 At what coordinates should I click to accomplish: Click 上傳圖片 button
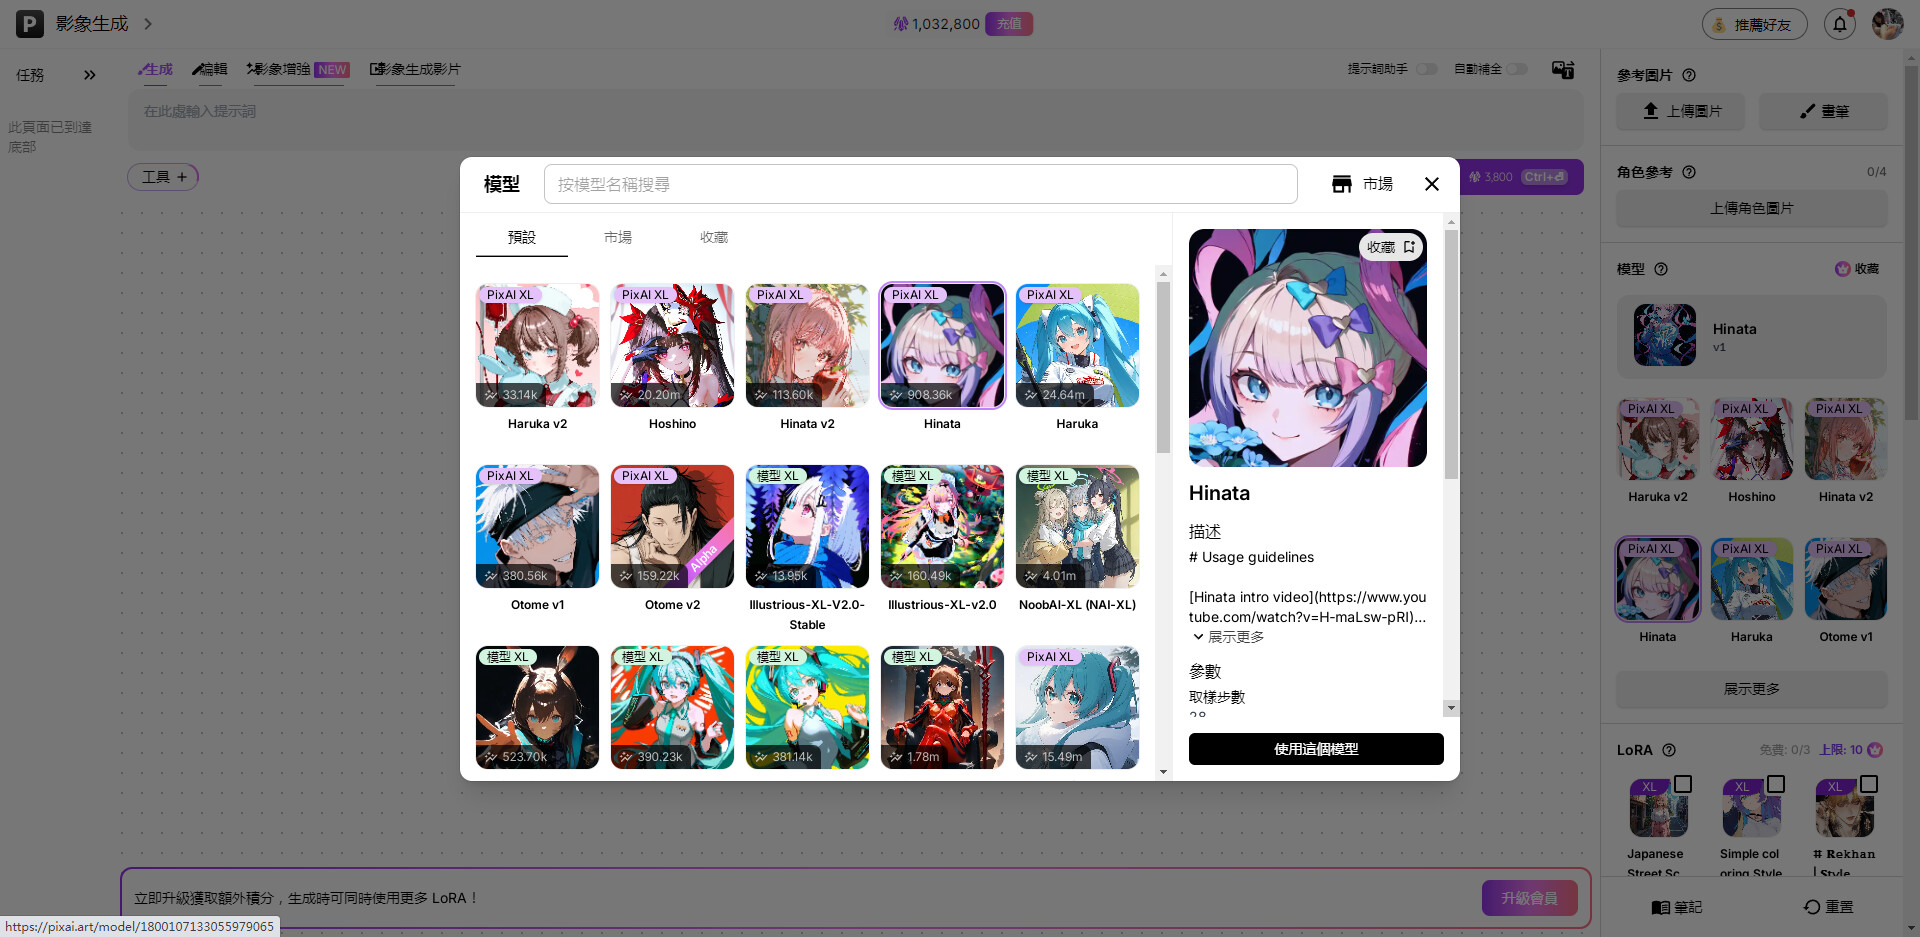tap(1681, 111)
